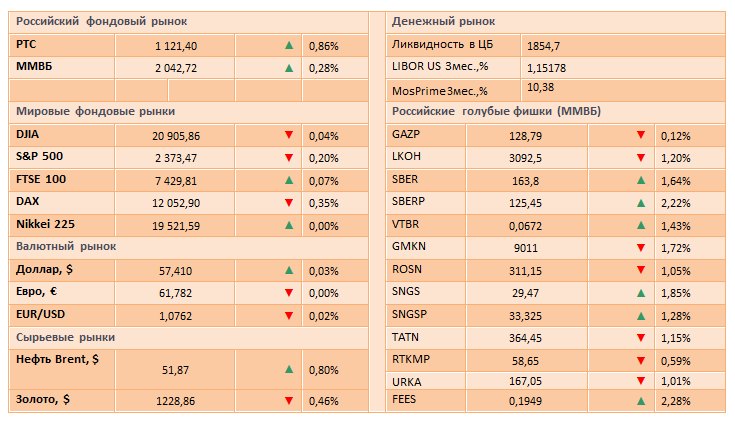The width and height of the screenshot is (735, 424).
Task: Click the red down arrow in the Золото row
Action: [288, 401]
